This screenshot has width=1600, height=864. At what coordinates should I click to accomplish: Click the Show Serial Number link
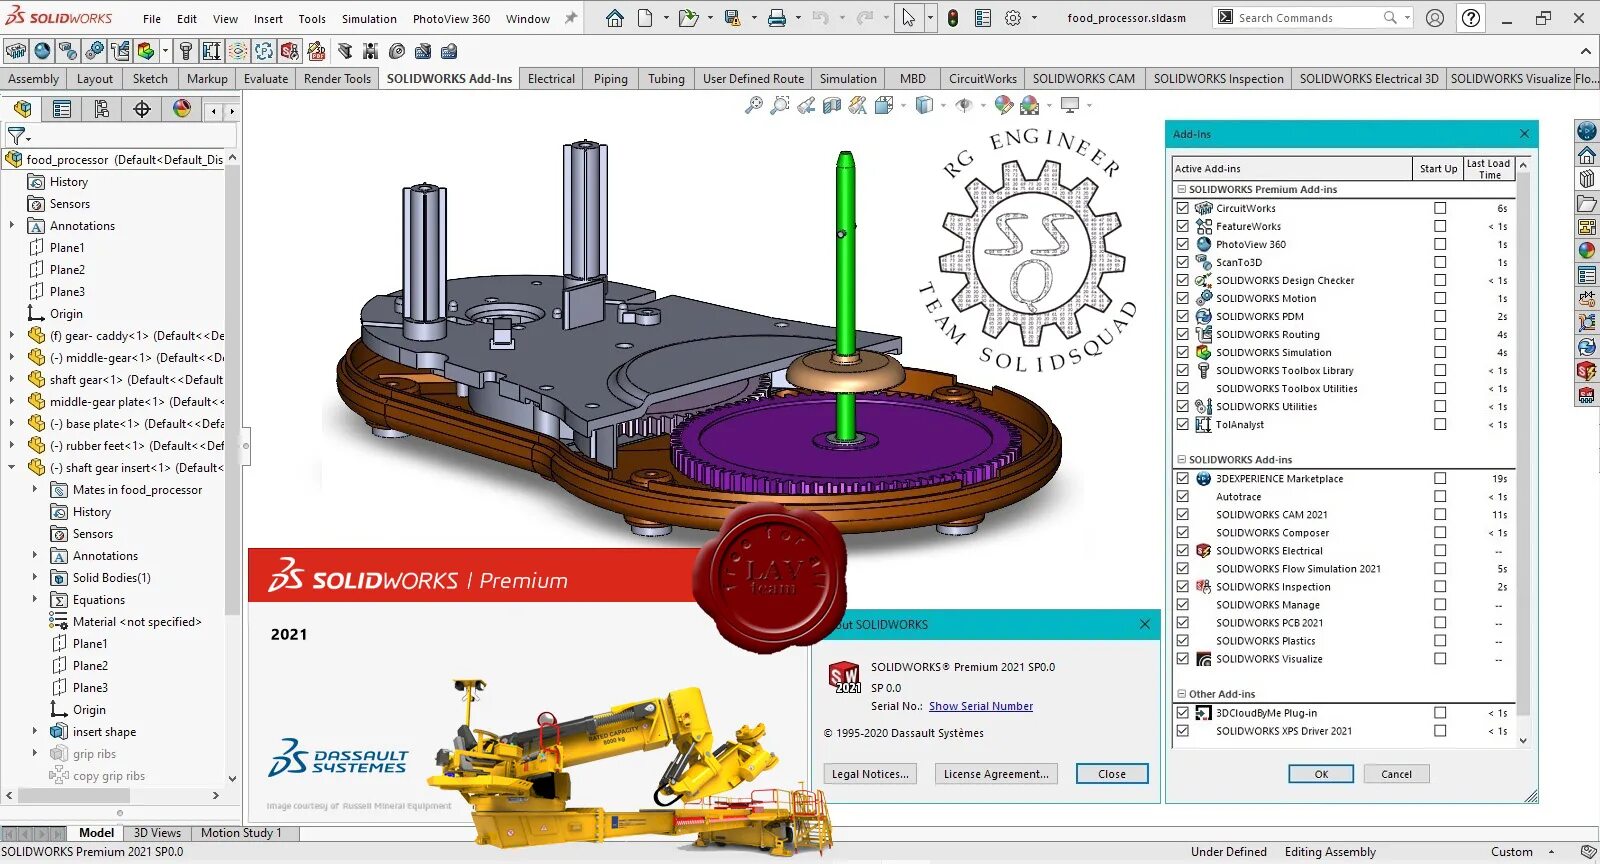981,706
